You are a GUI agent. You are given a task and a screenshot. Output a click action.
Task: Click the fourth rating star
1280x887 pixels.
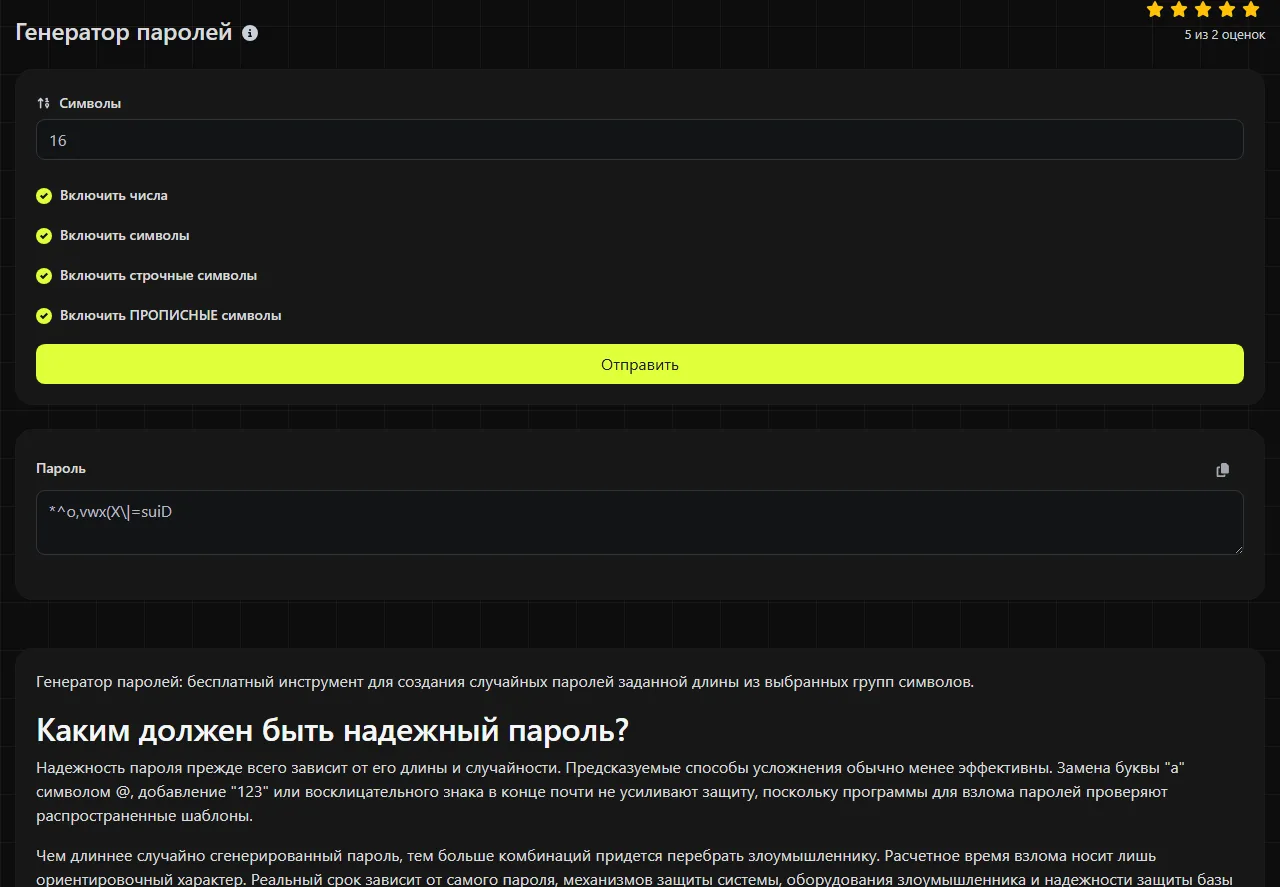pos(1227,10)
